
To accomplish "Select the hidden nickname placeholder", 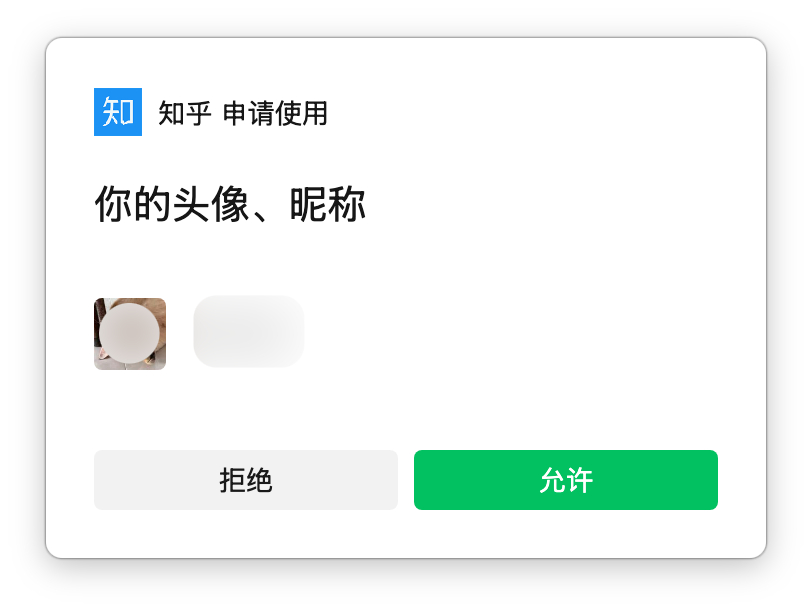I will 249,331.
